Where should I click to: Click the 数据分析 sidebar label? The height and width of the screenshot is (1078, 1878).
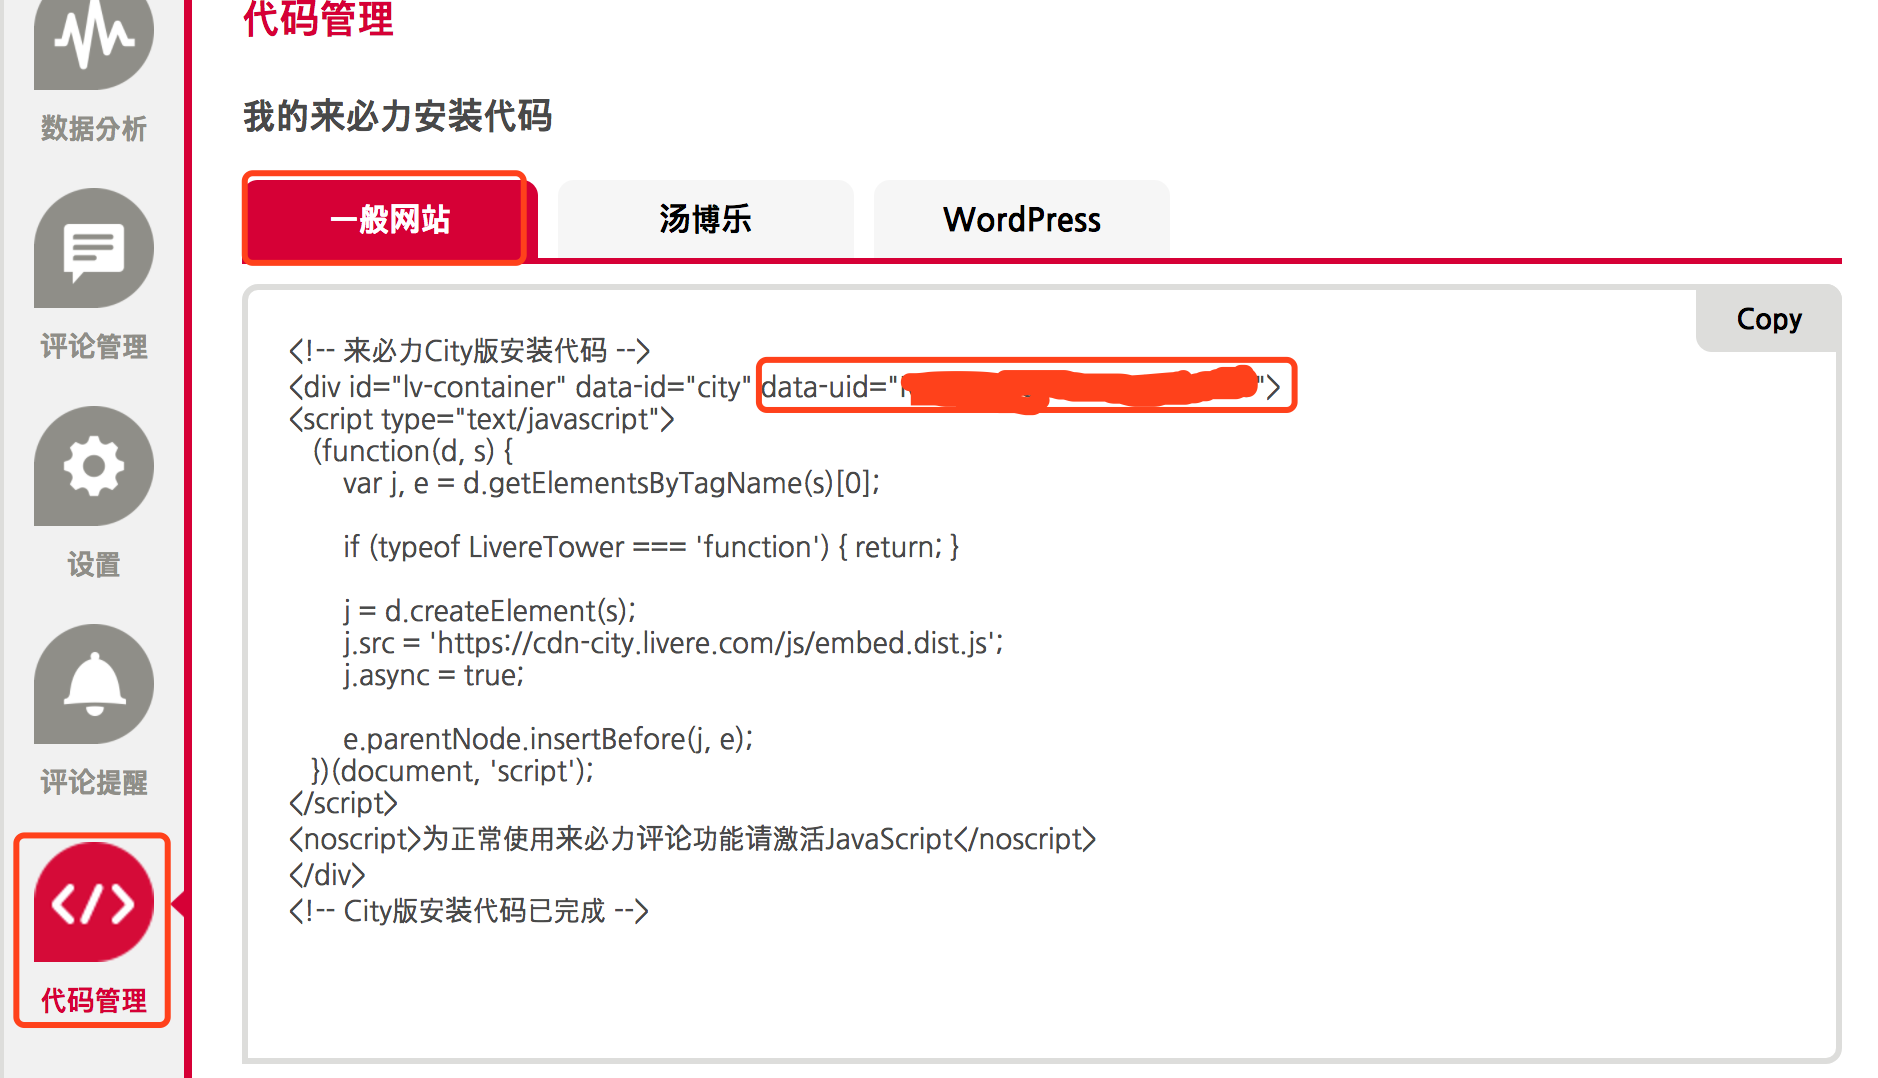click(93, 128)
